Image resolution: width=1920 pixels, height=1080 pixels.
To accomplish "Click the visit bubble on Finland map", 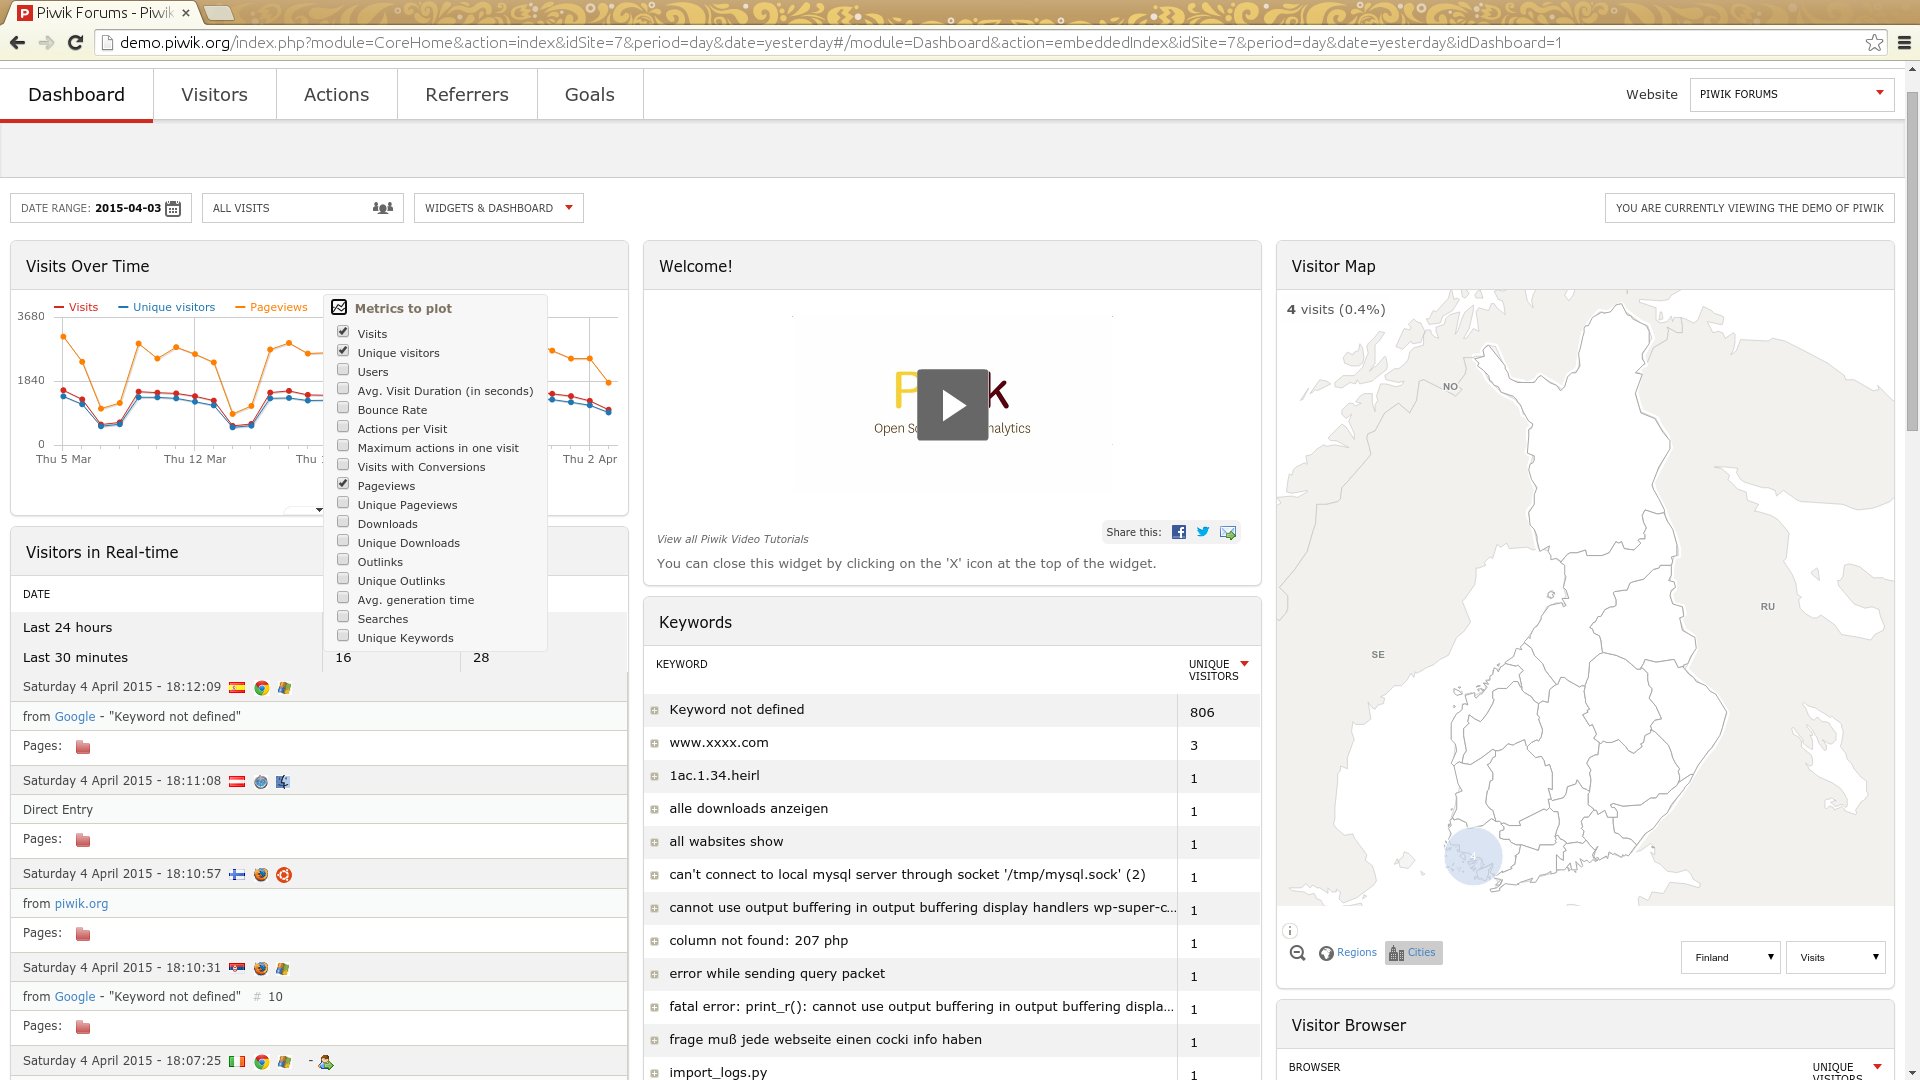I will coord(1473,856).
